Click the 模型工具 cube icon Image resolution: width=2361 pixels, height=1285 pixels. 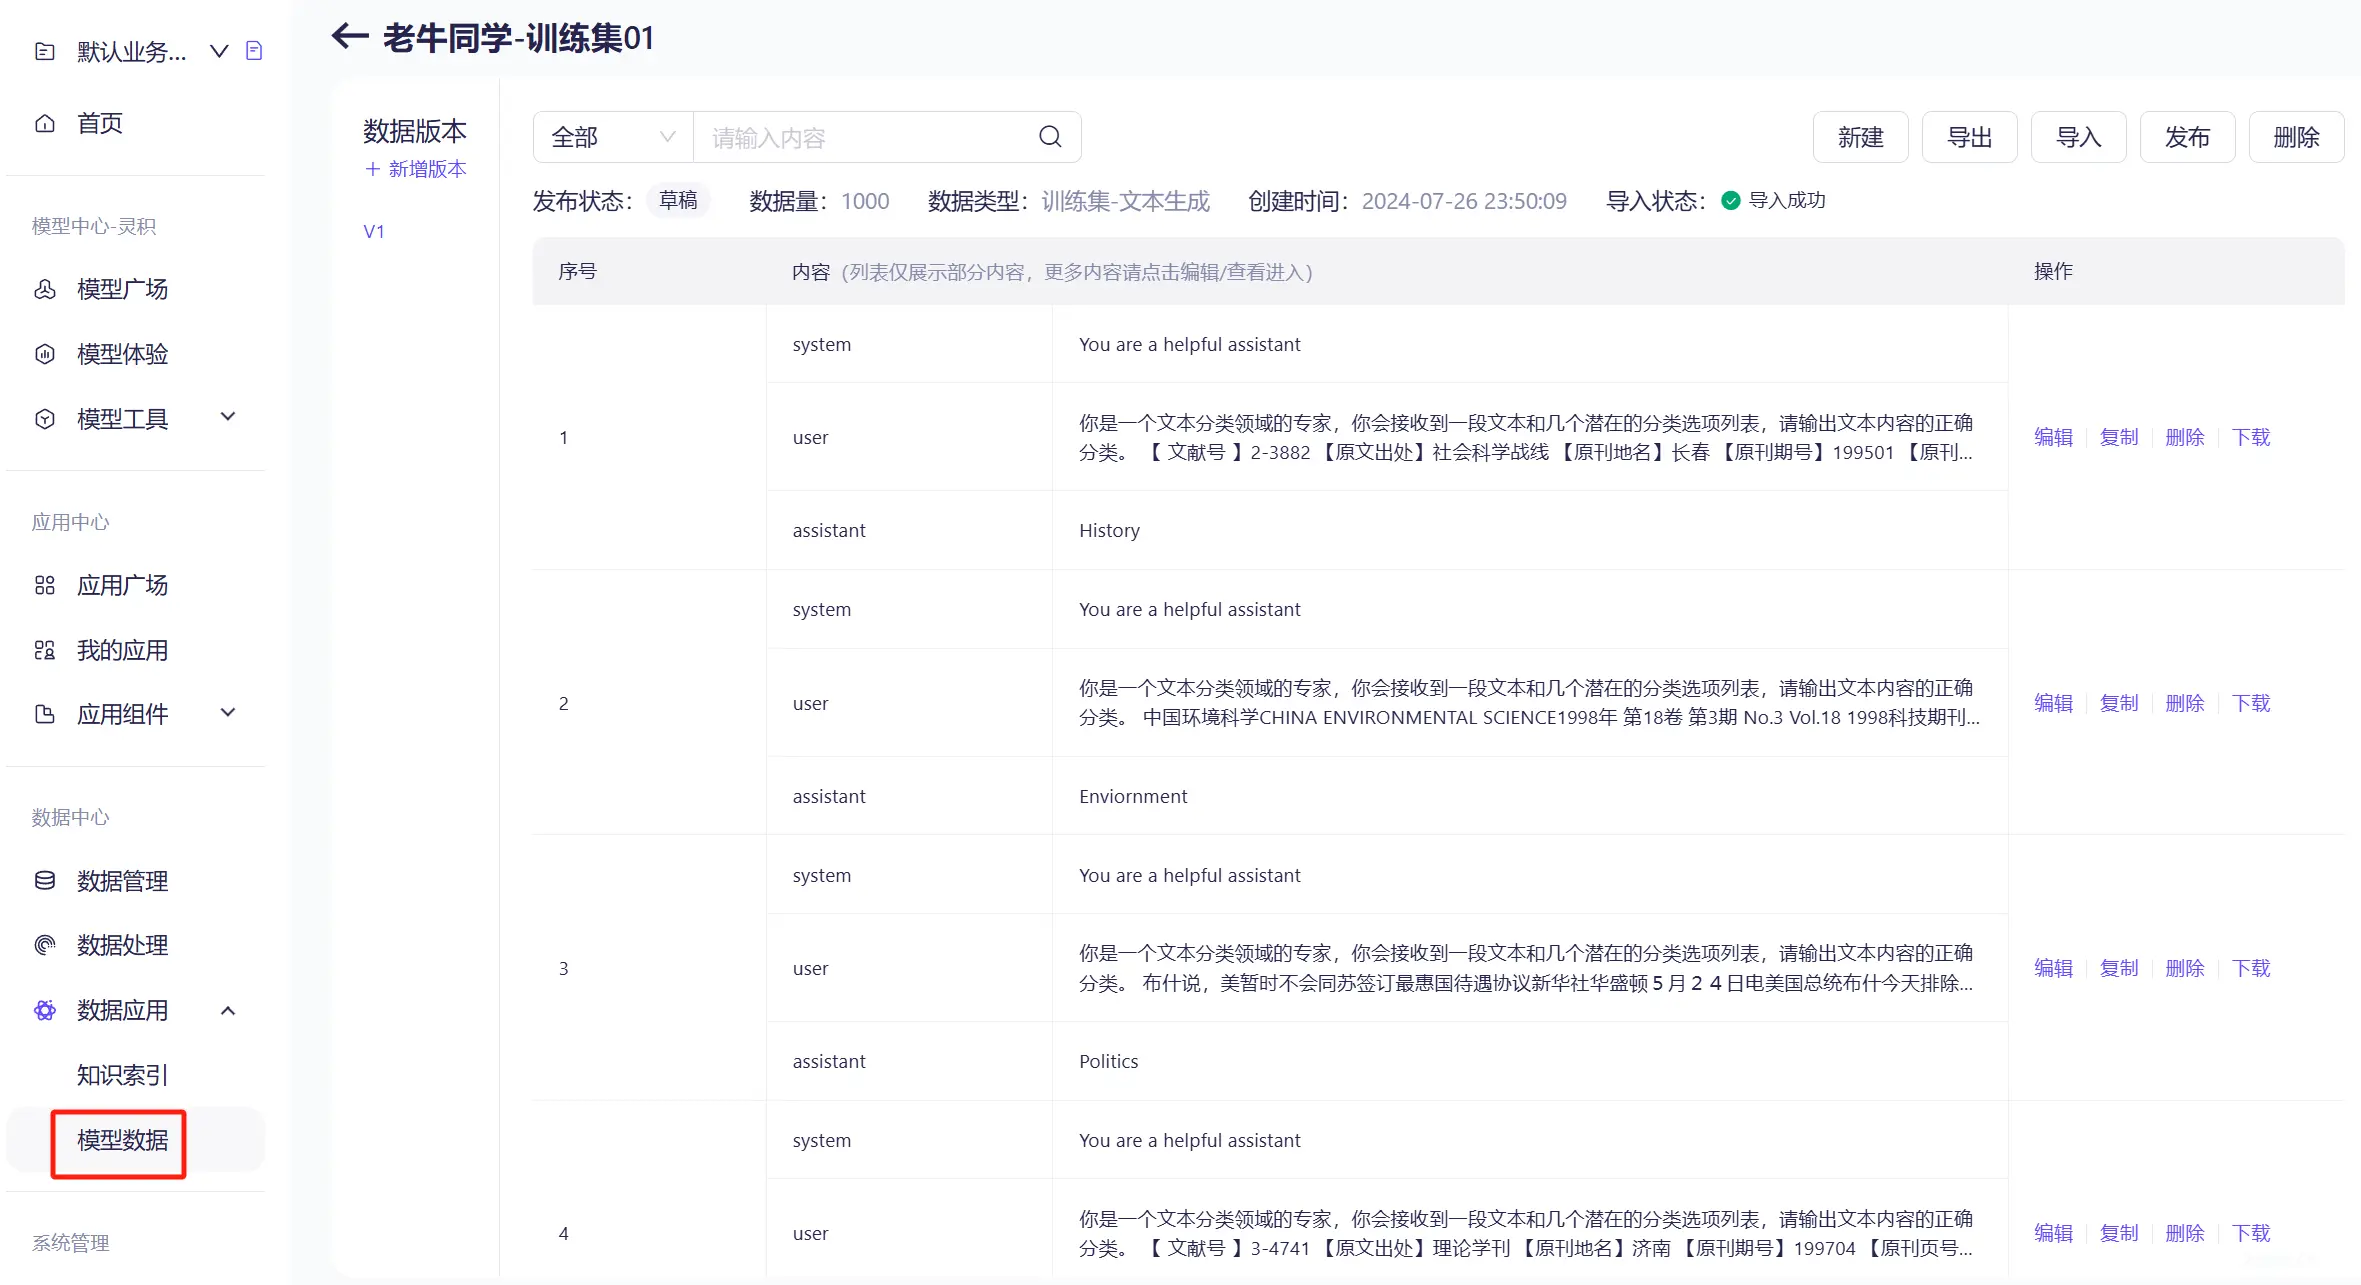tap(45, 419)
